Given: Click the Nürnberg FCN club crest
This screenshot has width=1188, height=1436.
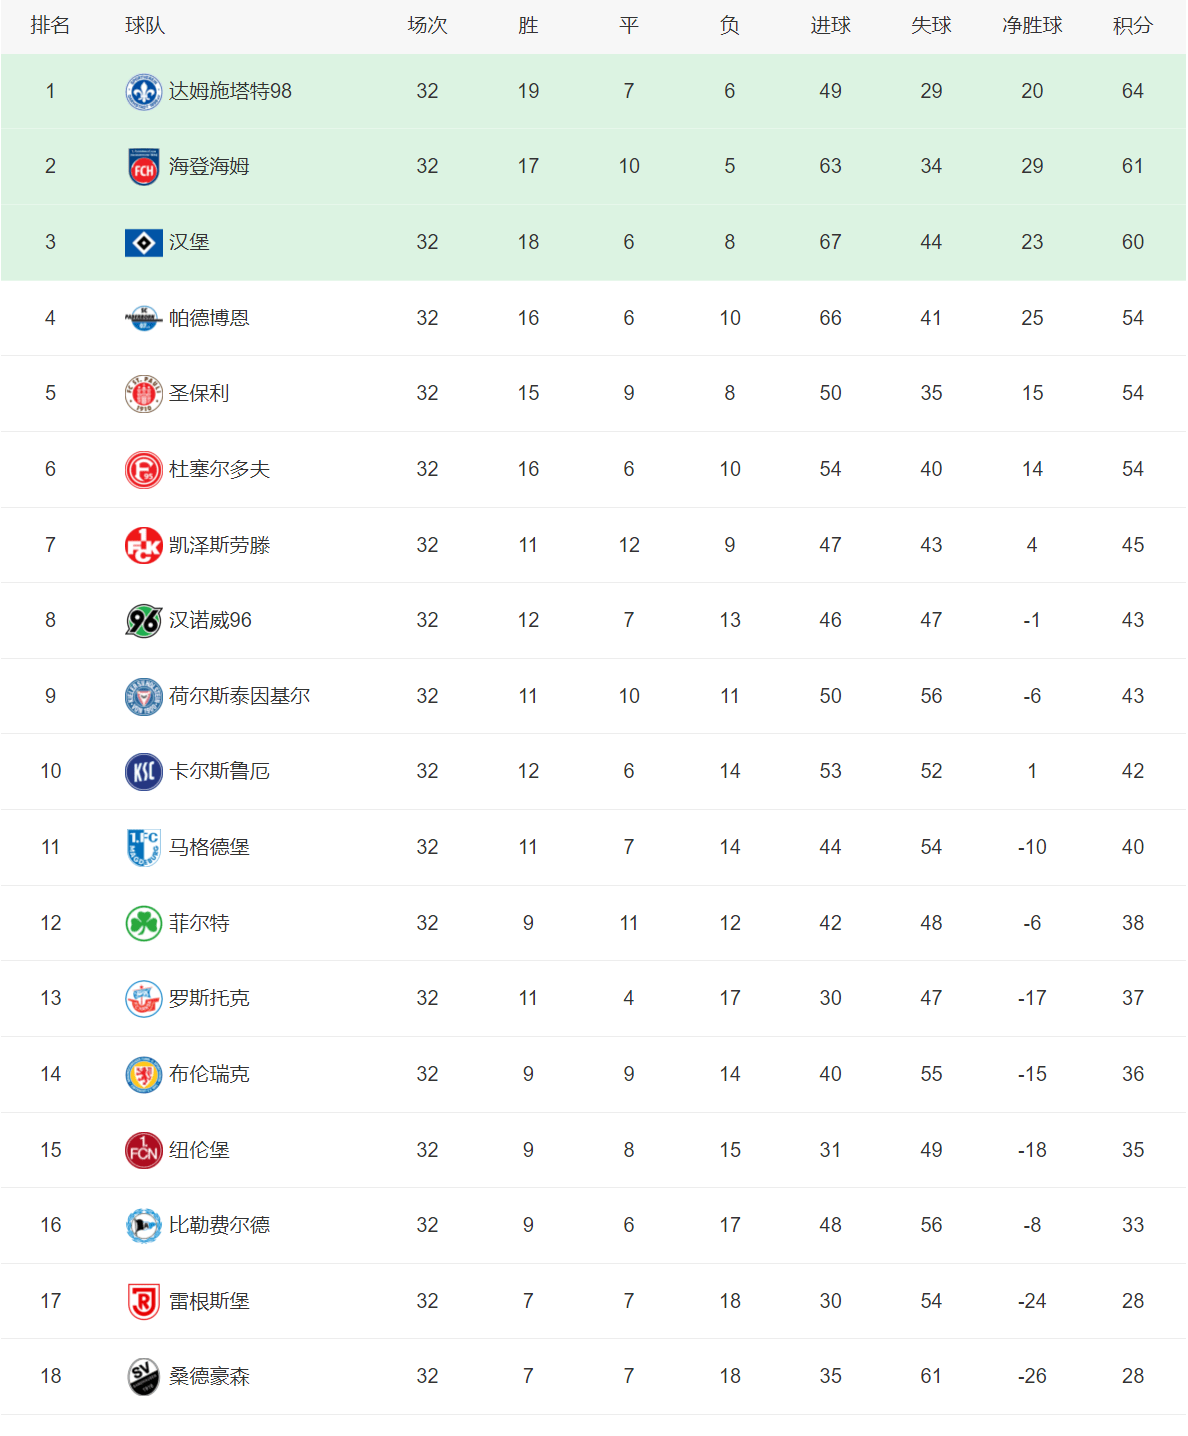Looking at the screenshot, I should click(x=143, y=1151).
